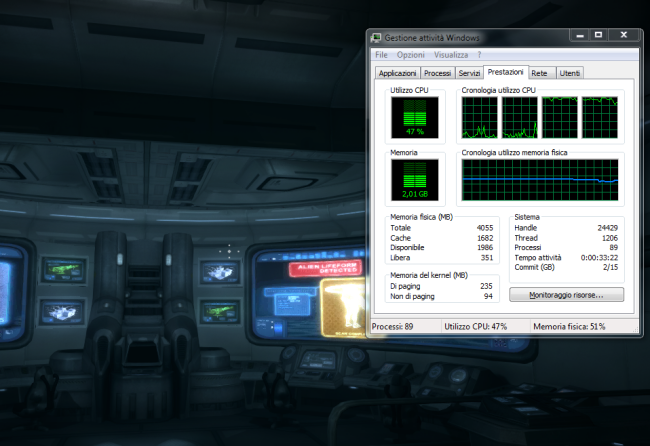Click the Monitoraggio risorse button
This screenshot has height=446, width=650.
point(566,295)
